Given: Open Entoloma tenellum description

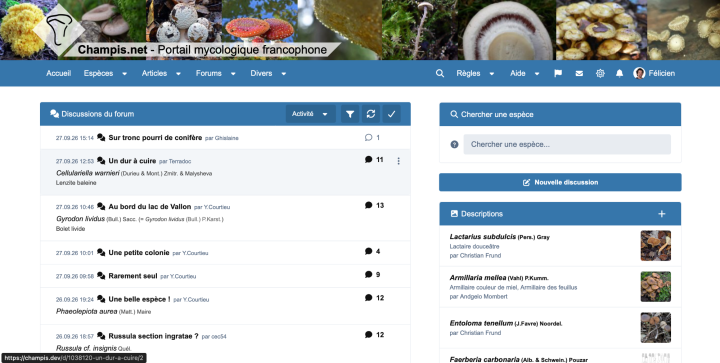Looking at the screenshot, I should [x=481, y=323].
